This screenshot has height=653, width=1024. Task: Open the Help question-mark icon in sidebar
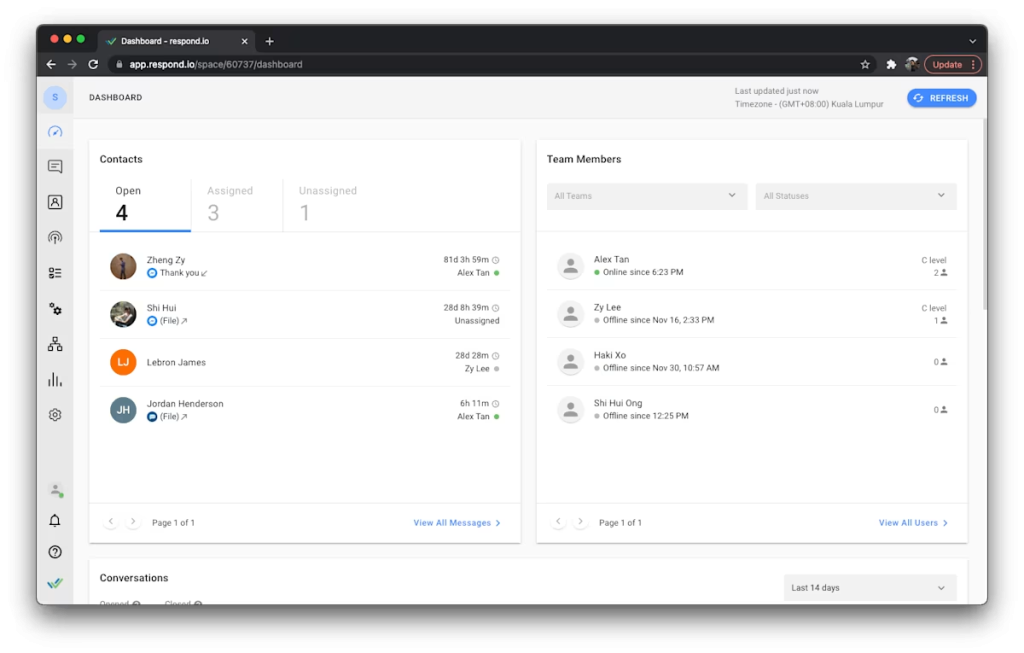[x=55, y=551]
